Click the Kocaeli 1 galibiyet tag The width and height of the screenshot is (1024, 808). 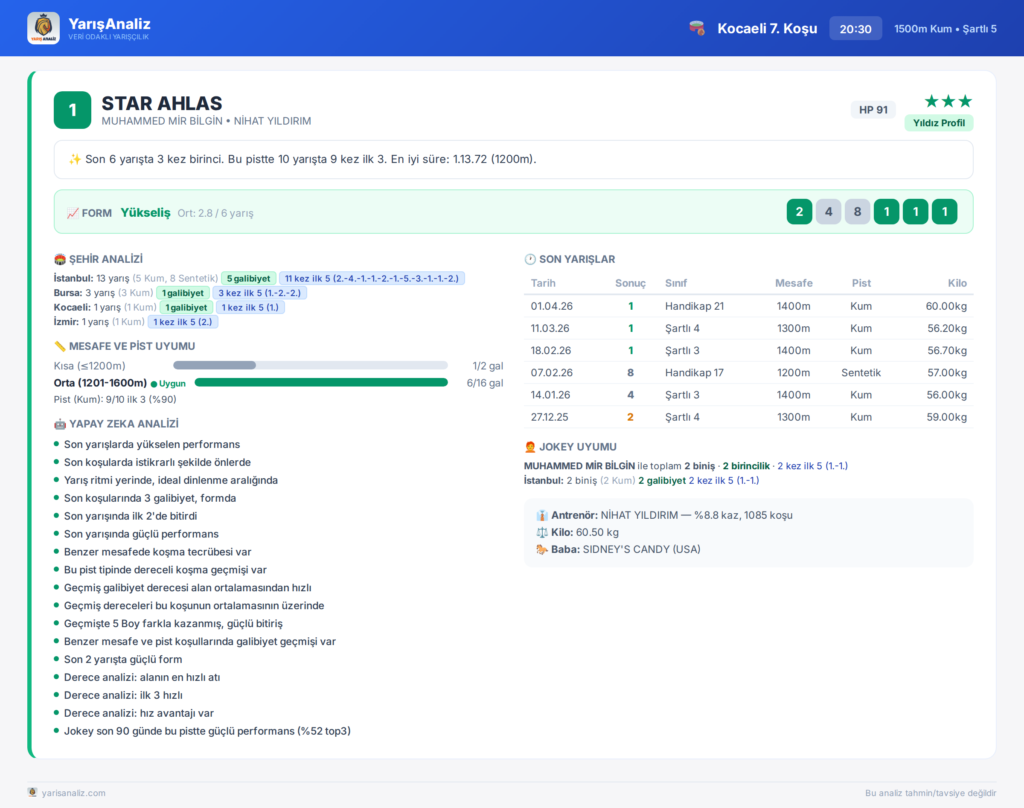[x=185, y=307]
